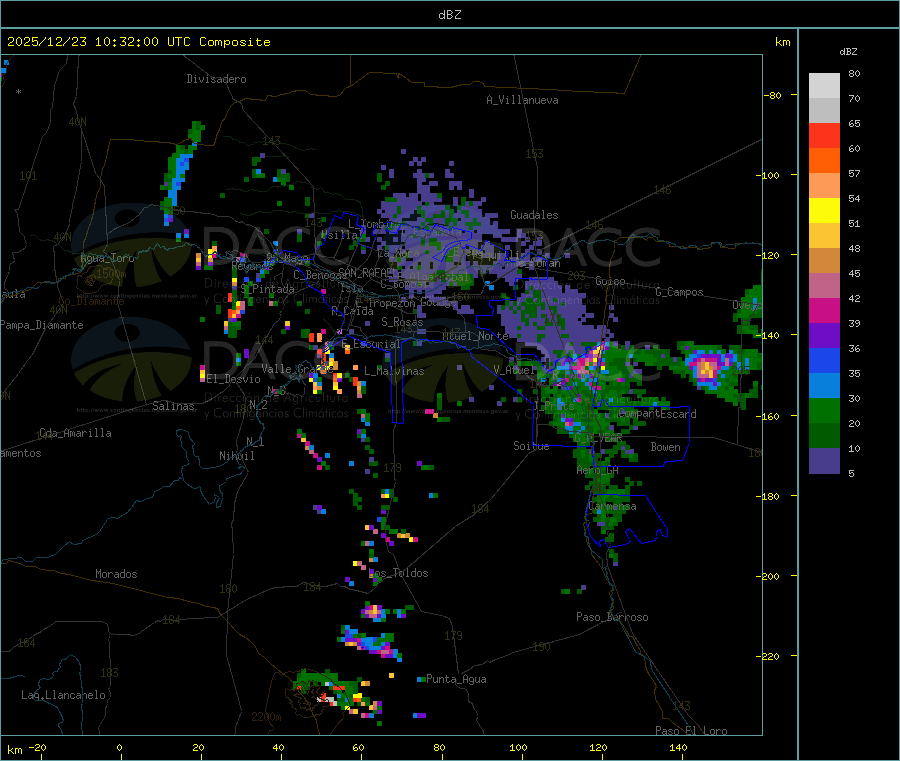
Task: Click the -80 km tick on right axis
Action: pyautogui.click(x=773, y=95)
